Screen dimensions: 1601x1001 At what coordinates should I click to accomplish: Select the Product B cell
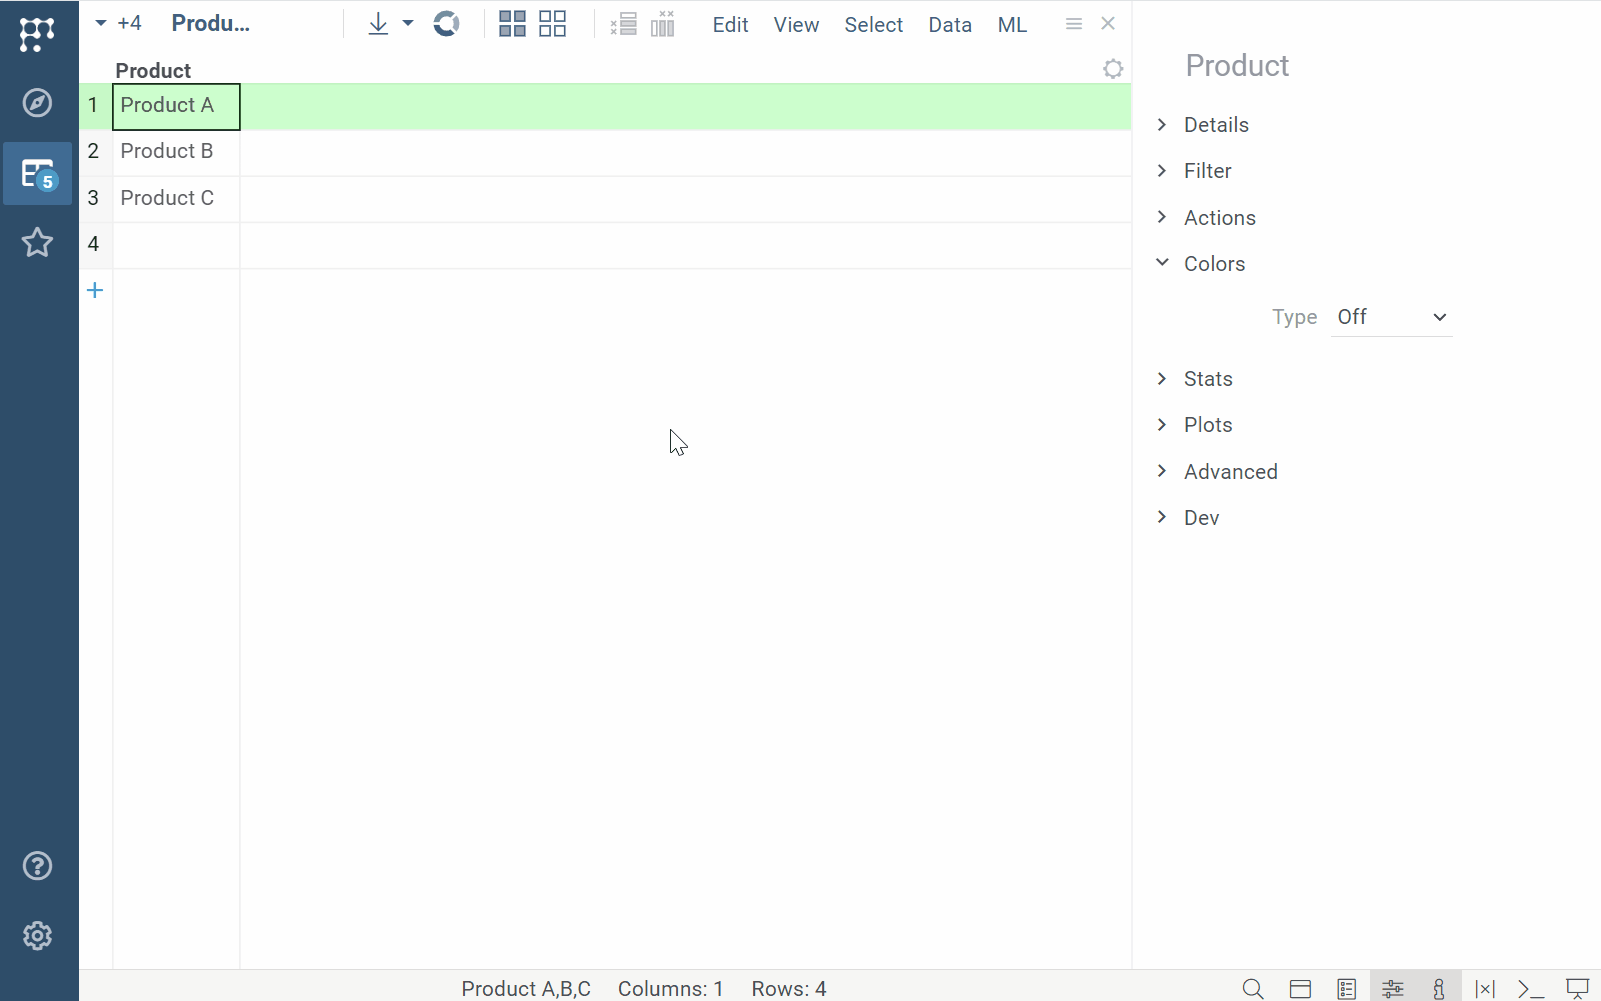point(167,152)
